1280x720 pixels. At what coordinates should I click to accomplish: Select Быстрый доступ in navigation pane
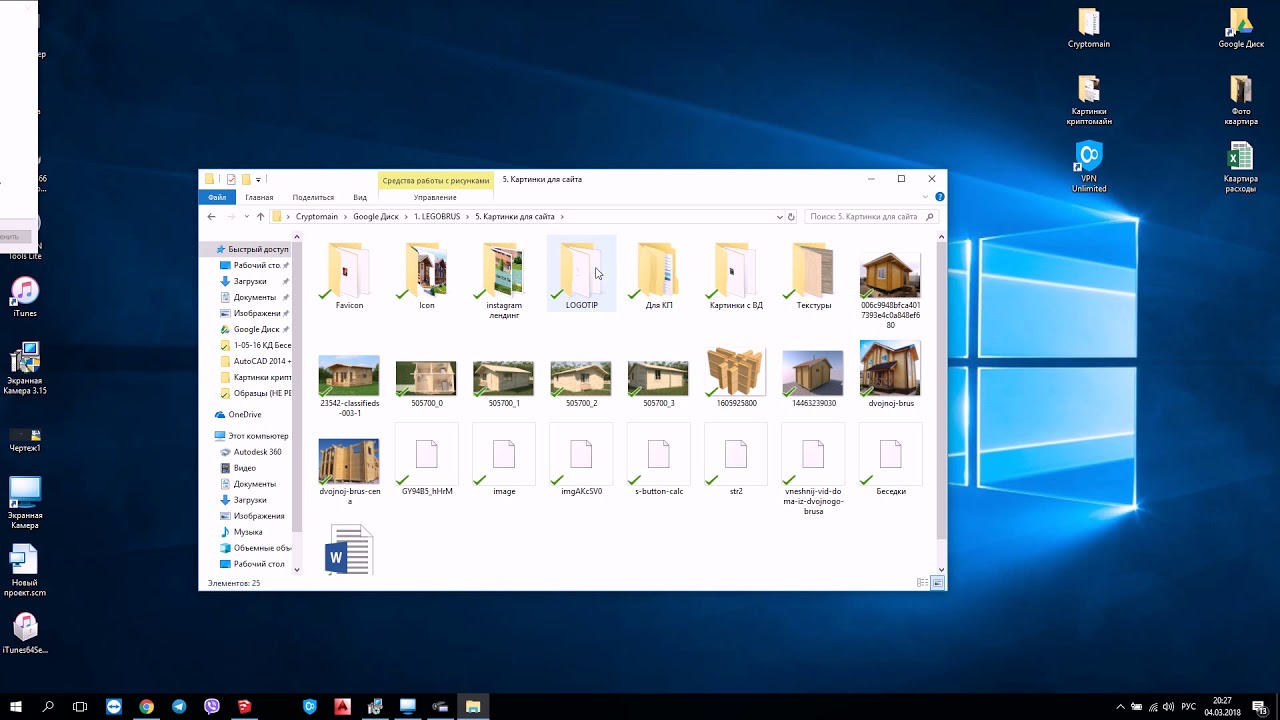pyautogui.click(x=249, y=249)
